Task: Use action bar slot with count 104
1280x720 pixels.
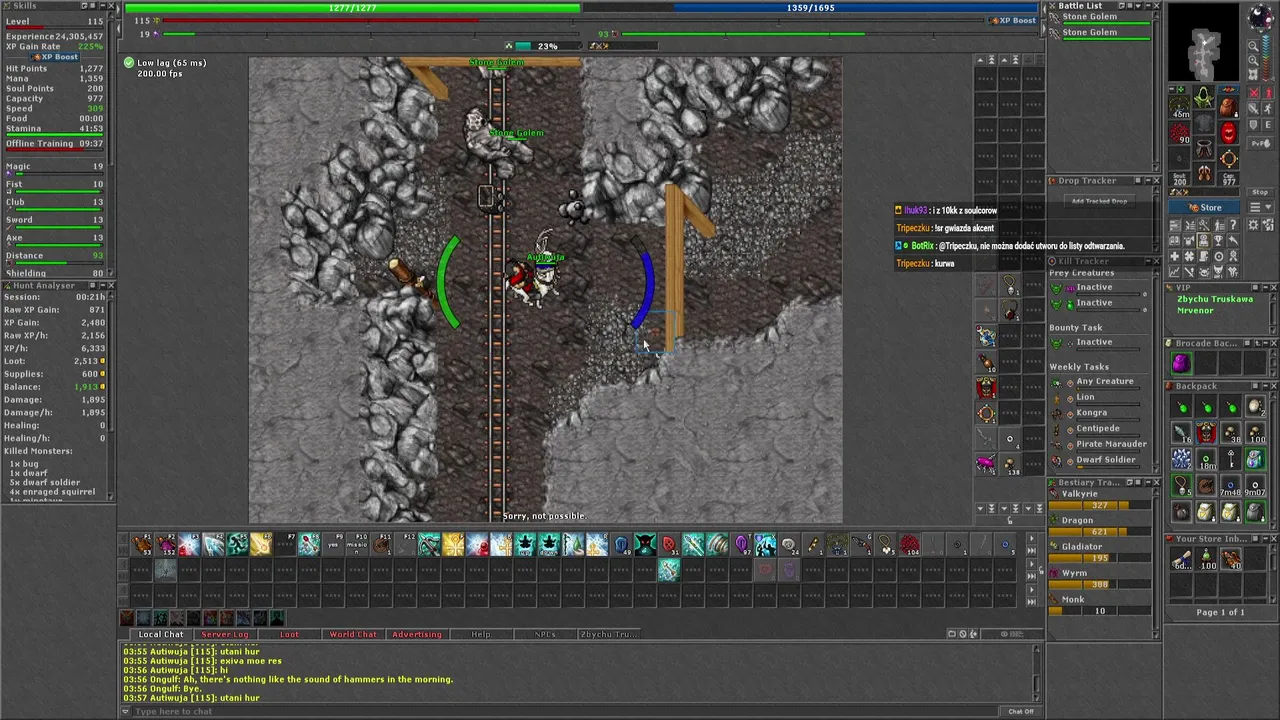Action: (910, 545)
